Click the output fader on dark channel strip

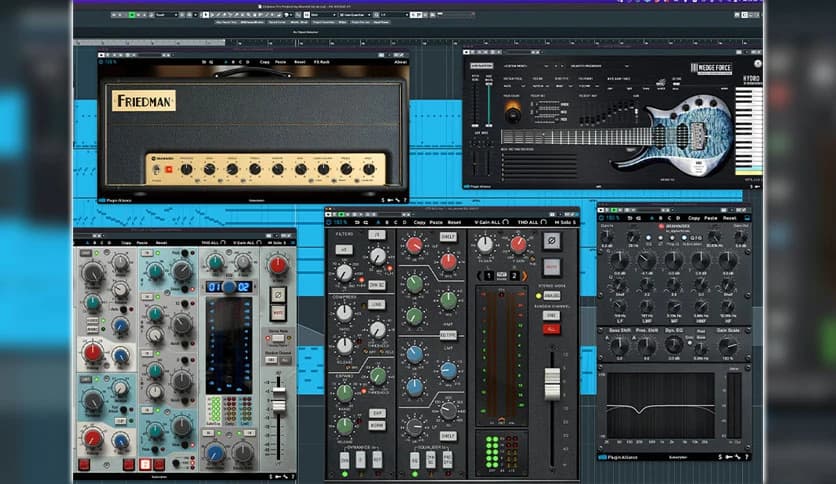tap(552, 384)
